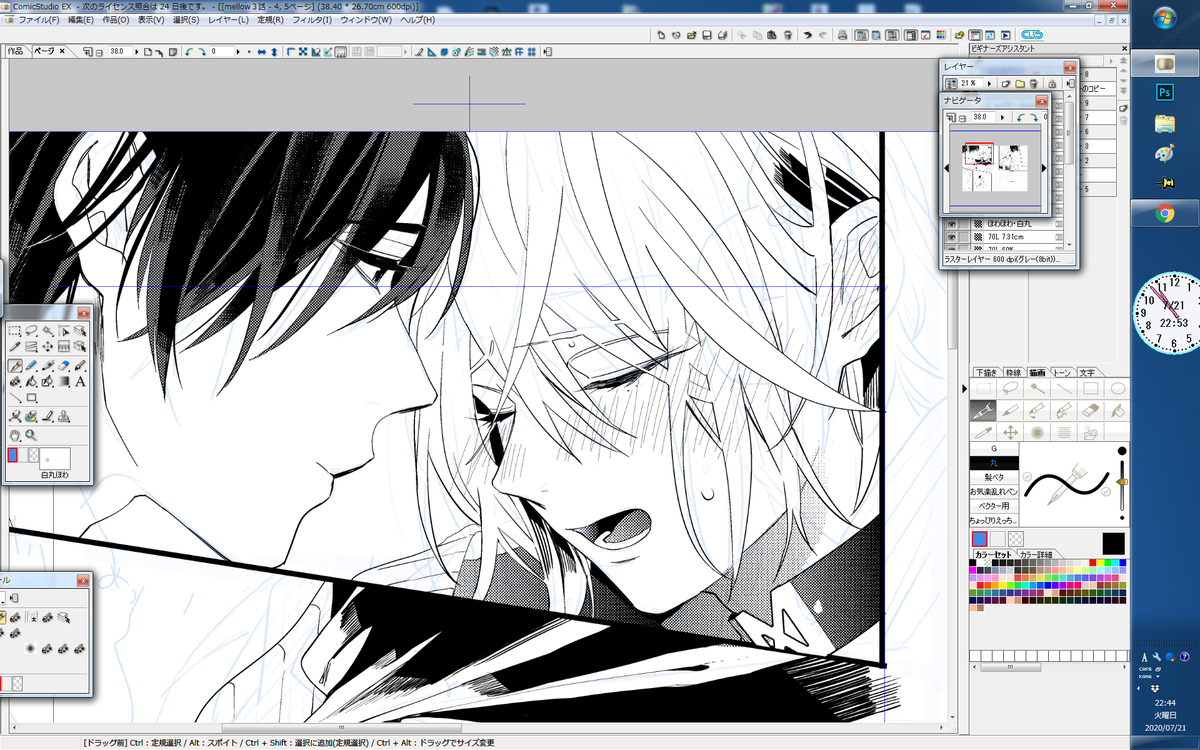Open レイヤー(L) menu
This screenshot has height=750, width=1200.
pyautogui.click(x=230, y=20)
